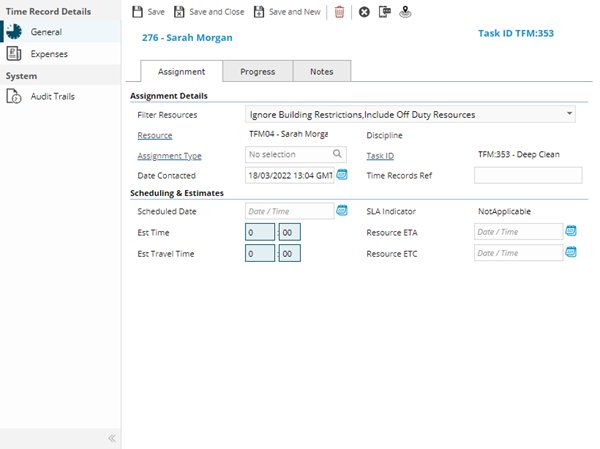The width and height of the screenshot is (600, 449).
Task: Open calendar picker for Resource ETA
Action: pos(571,231)
